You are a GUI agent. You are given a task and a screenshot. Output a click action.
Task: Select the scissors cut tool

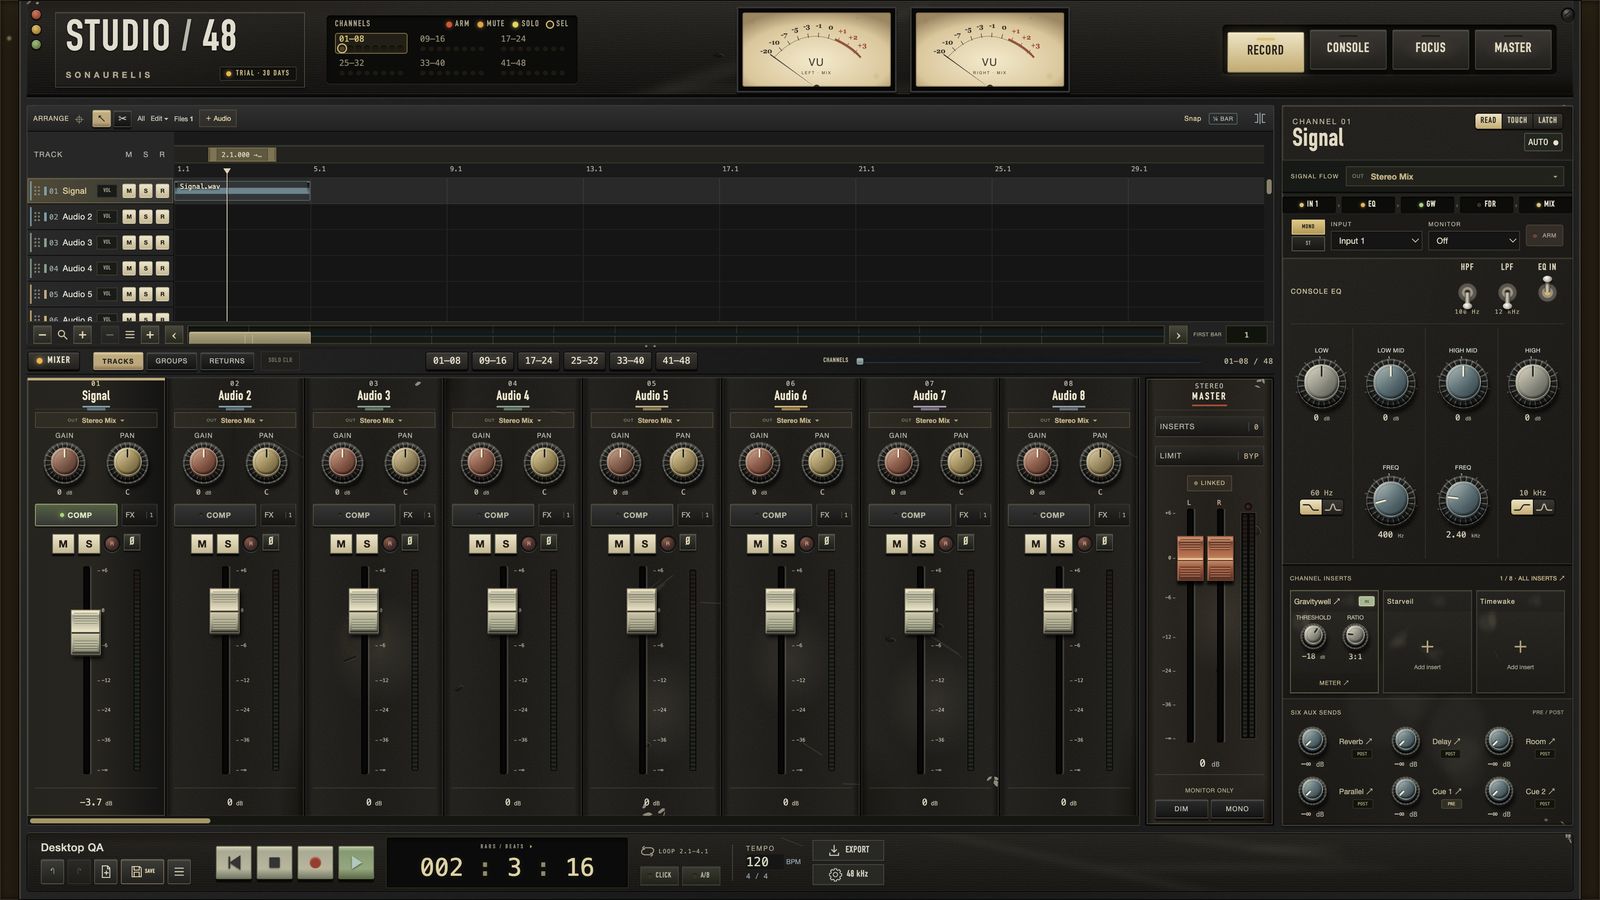tap(122, 118)
